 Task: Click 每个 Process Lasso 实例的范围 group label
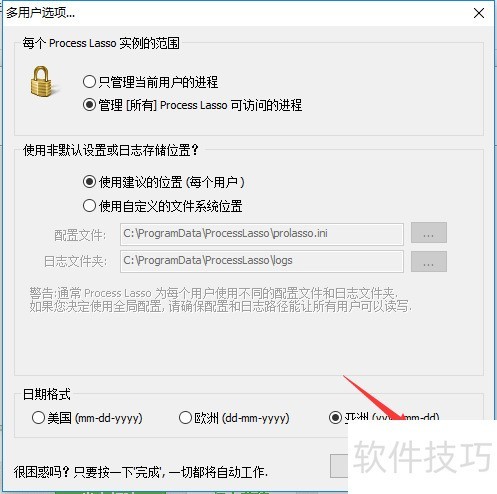[x=101, y=43]
